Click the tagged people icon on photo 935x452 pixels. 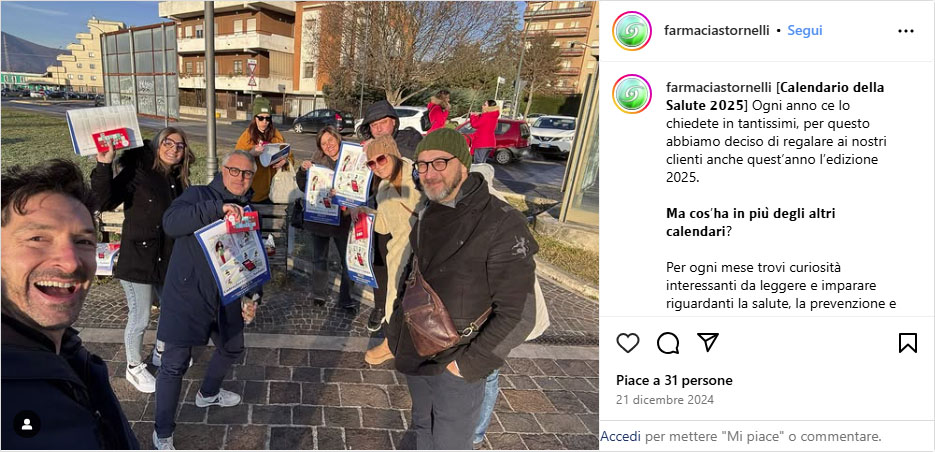click(x=27, y=424)
